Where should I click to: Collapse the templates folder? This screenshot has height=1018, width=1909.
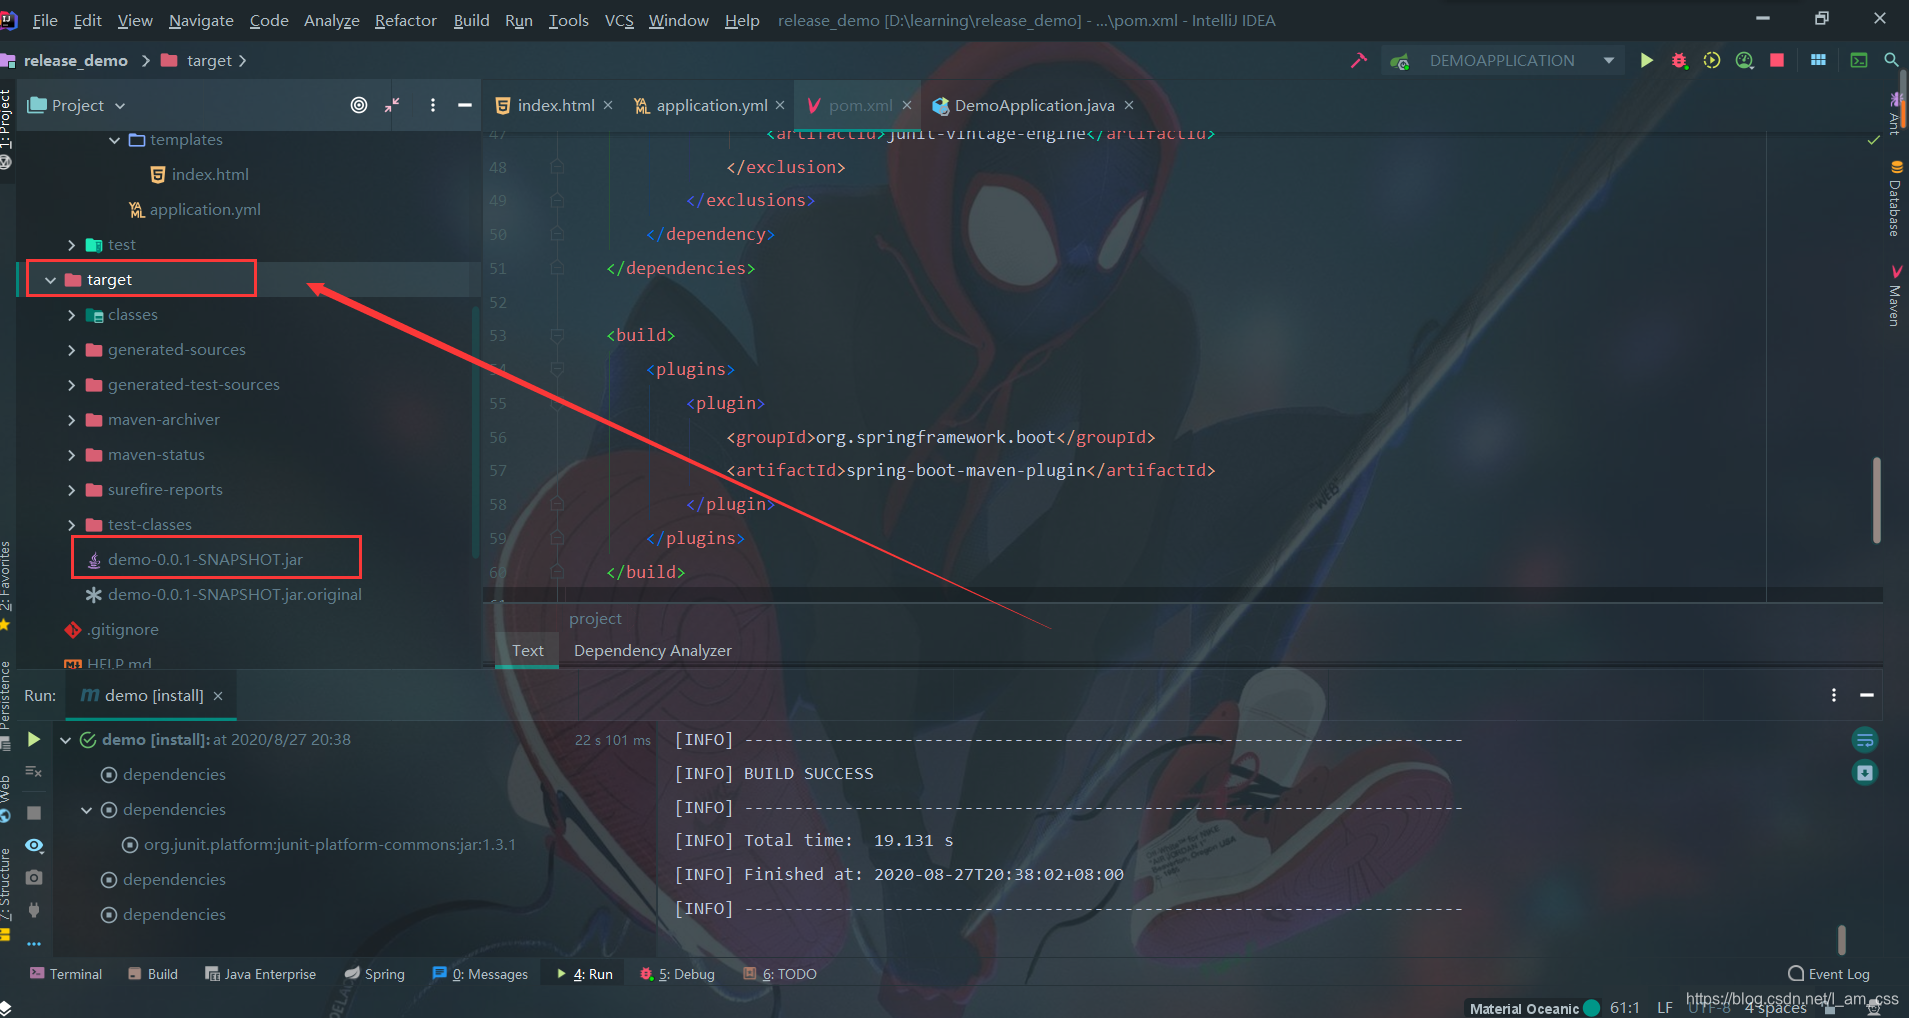pos(114,140)
